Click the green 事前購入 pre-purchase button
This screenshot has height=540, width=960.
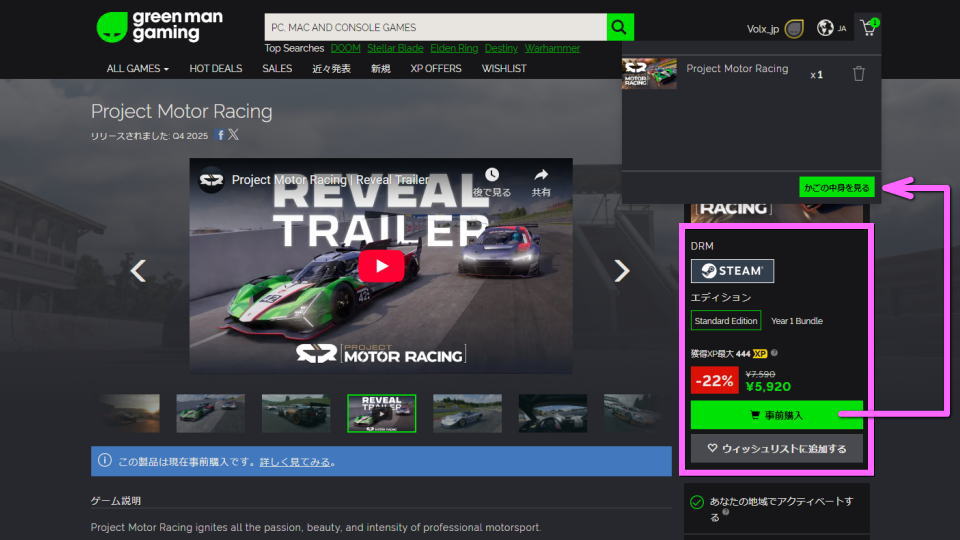776,415
